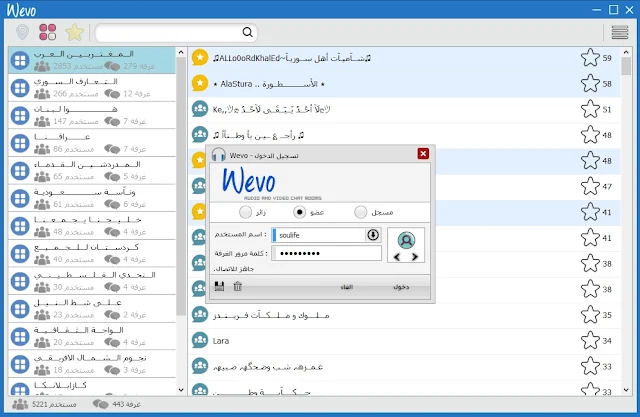This screenshot has height=417, width=640.
Task: Switch to previous avatar with left arrow
Action: tap(397, 257)
